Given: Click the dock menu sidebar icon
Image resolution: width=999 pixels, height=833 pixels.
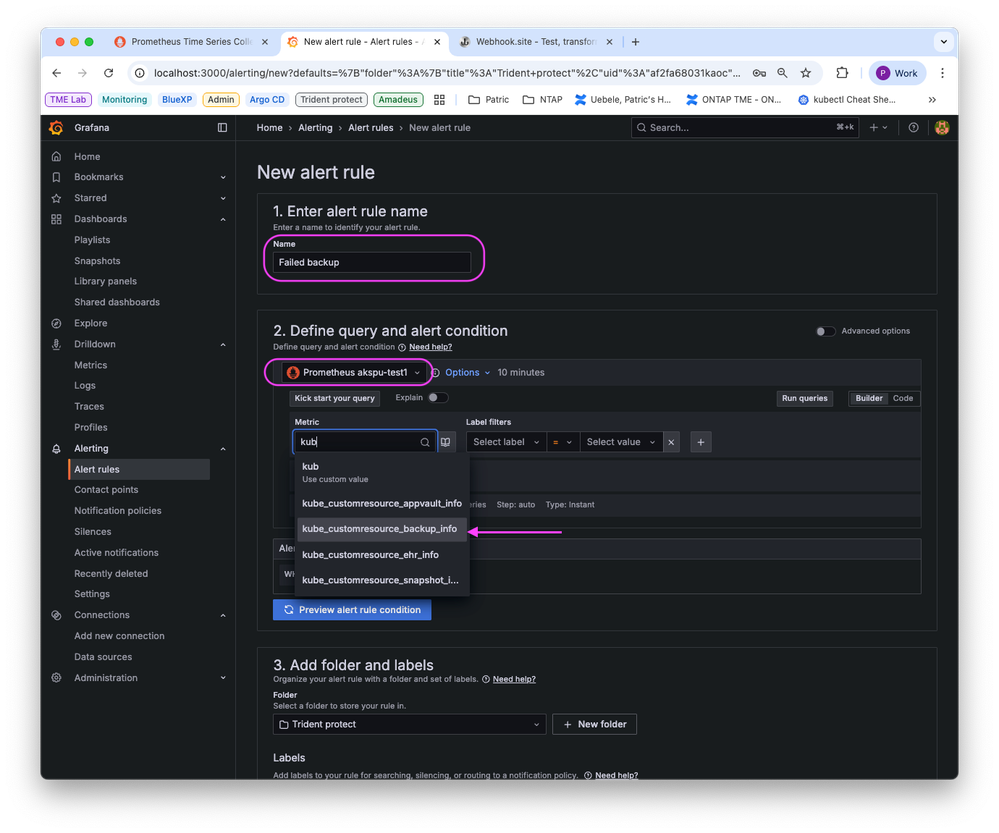Looking at the screenshot, I should coord(222,128).
